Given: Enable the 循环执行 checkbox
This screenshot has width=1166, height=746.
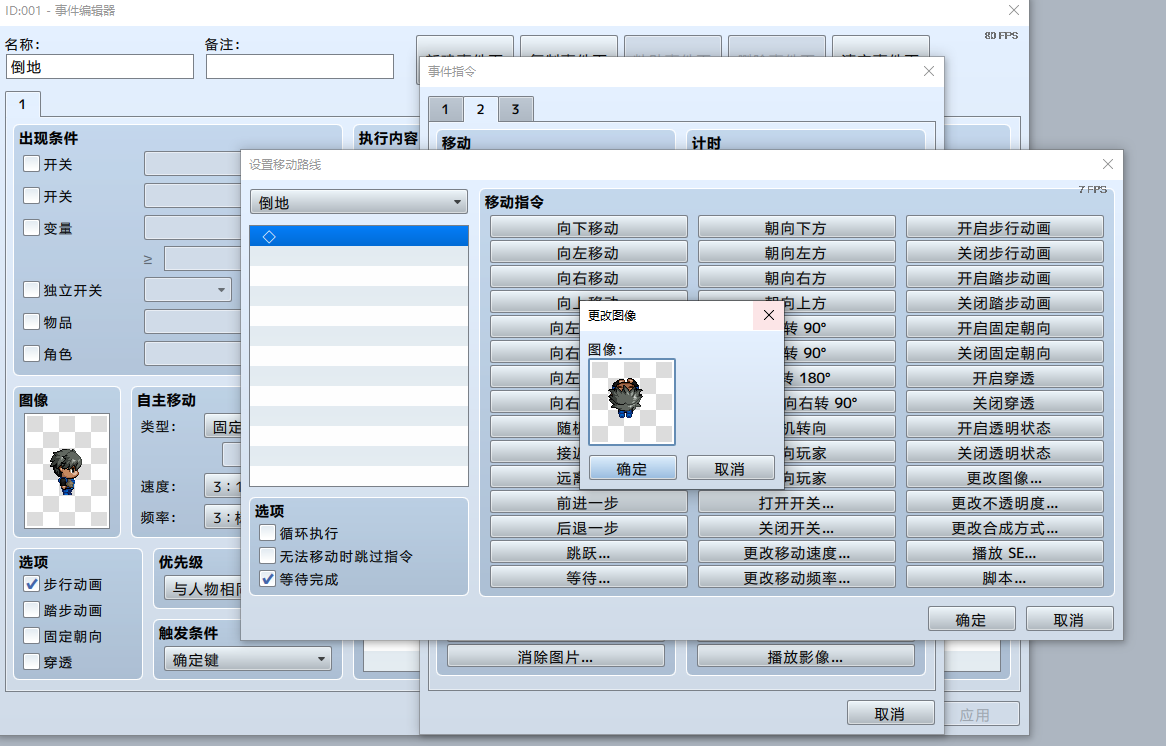Looking at the screenshot, I should click(268, 533).
